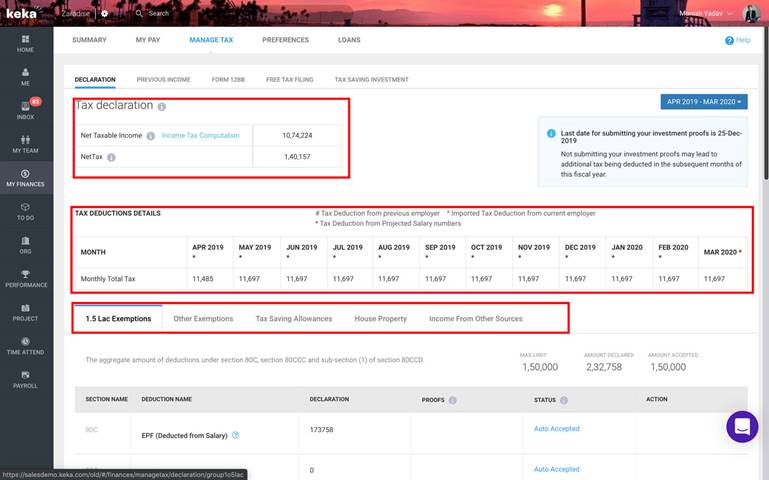
Task: Click the Deduction Name column header
Action: 167,399
